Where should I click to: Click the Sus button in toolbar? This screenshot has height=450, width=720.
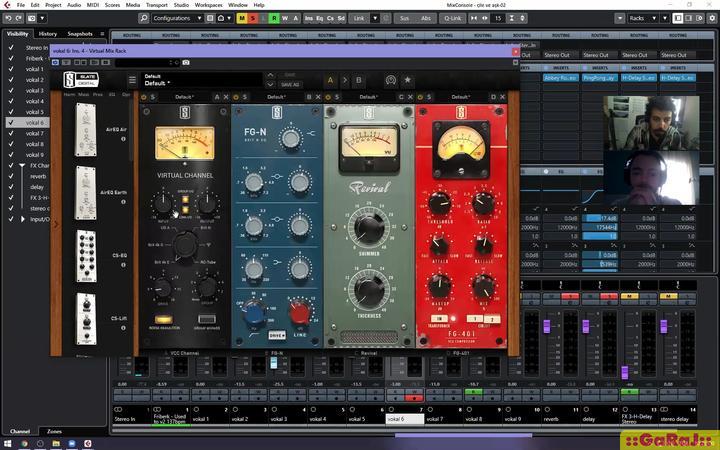click(404, 18)
